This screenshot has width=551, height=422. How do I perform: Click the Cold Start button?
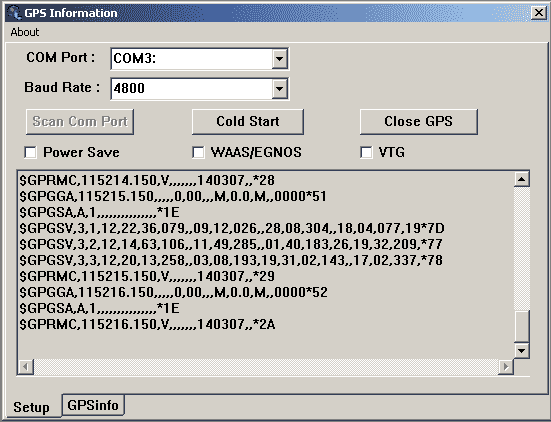pos(248,122)
